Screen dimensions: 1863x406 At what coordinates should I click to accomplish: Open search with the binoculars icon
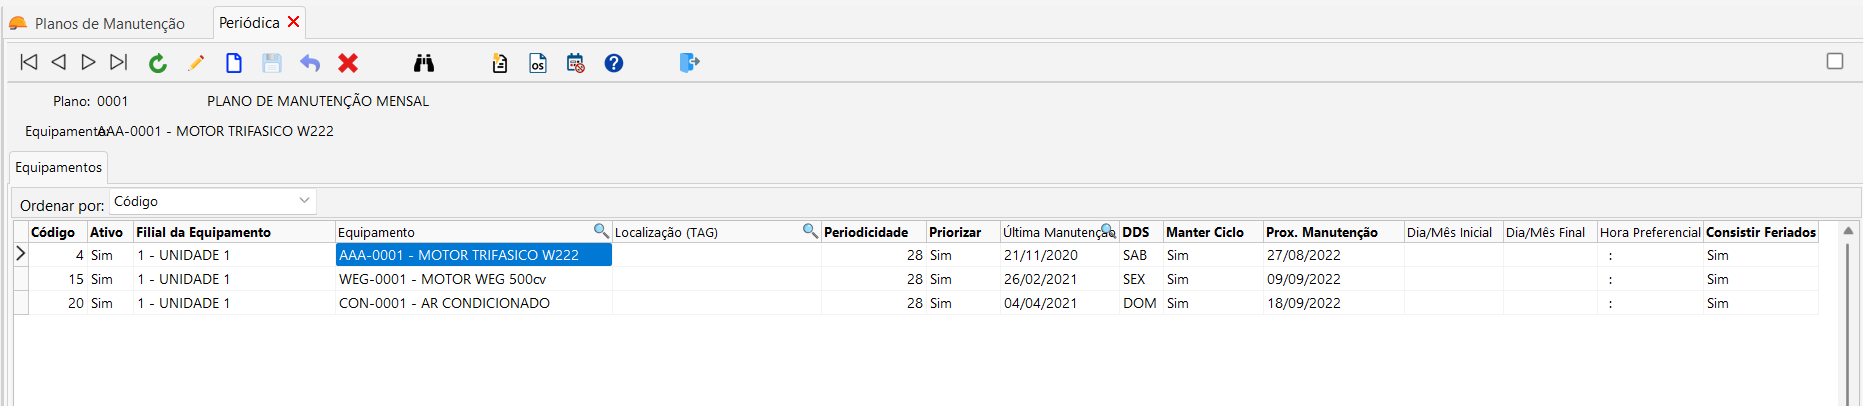[424, 63]
